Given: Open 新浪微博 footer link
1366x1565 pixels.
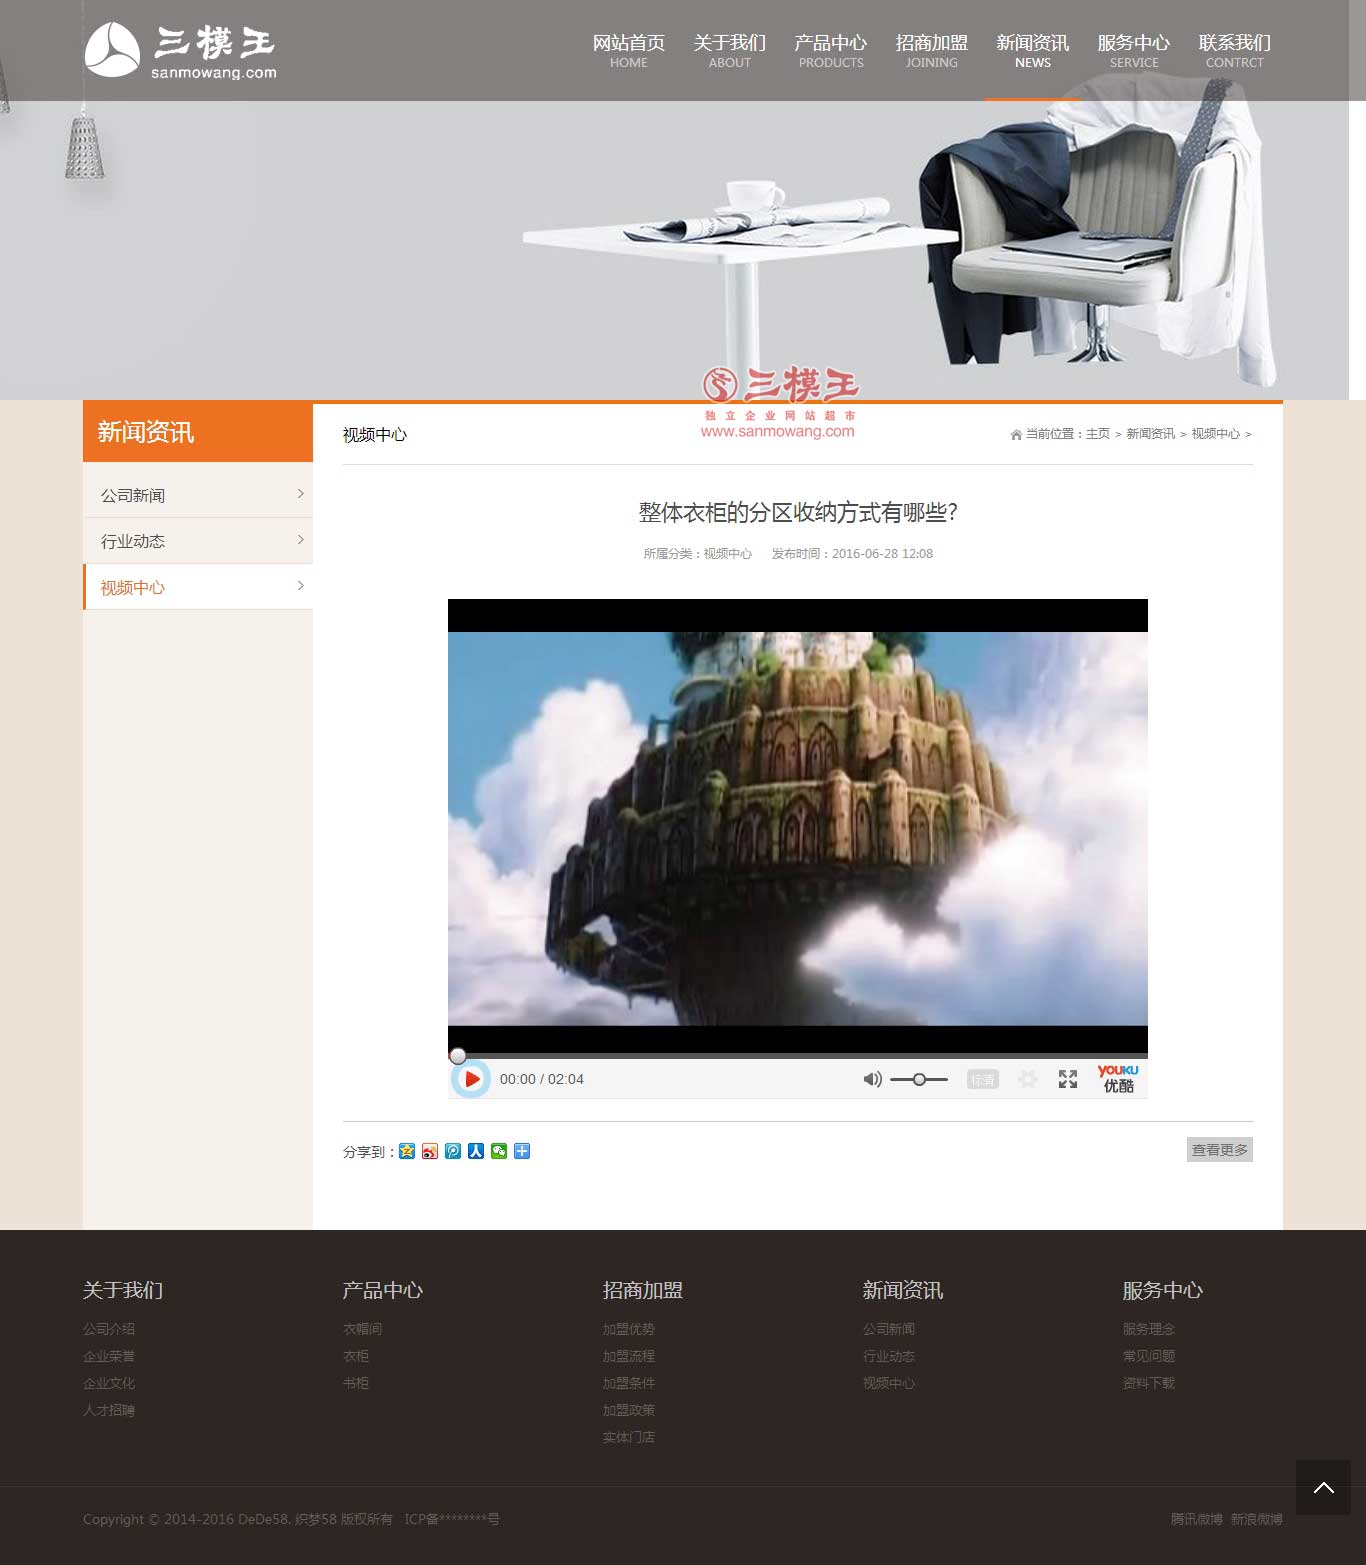Looking at the screenshot, I should [1257, 1519].
